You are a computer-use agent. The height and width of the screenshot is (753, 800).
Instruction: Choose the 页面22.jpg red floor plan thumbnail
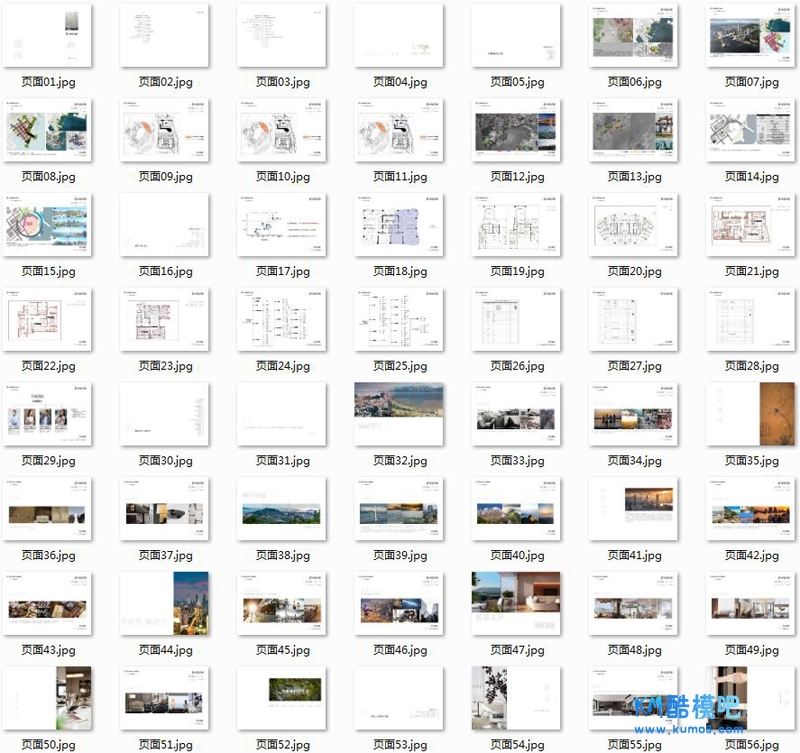click(48, 320)
